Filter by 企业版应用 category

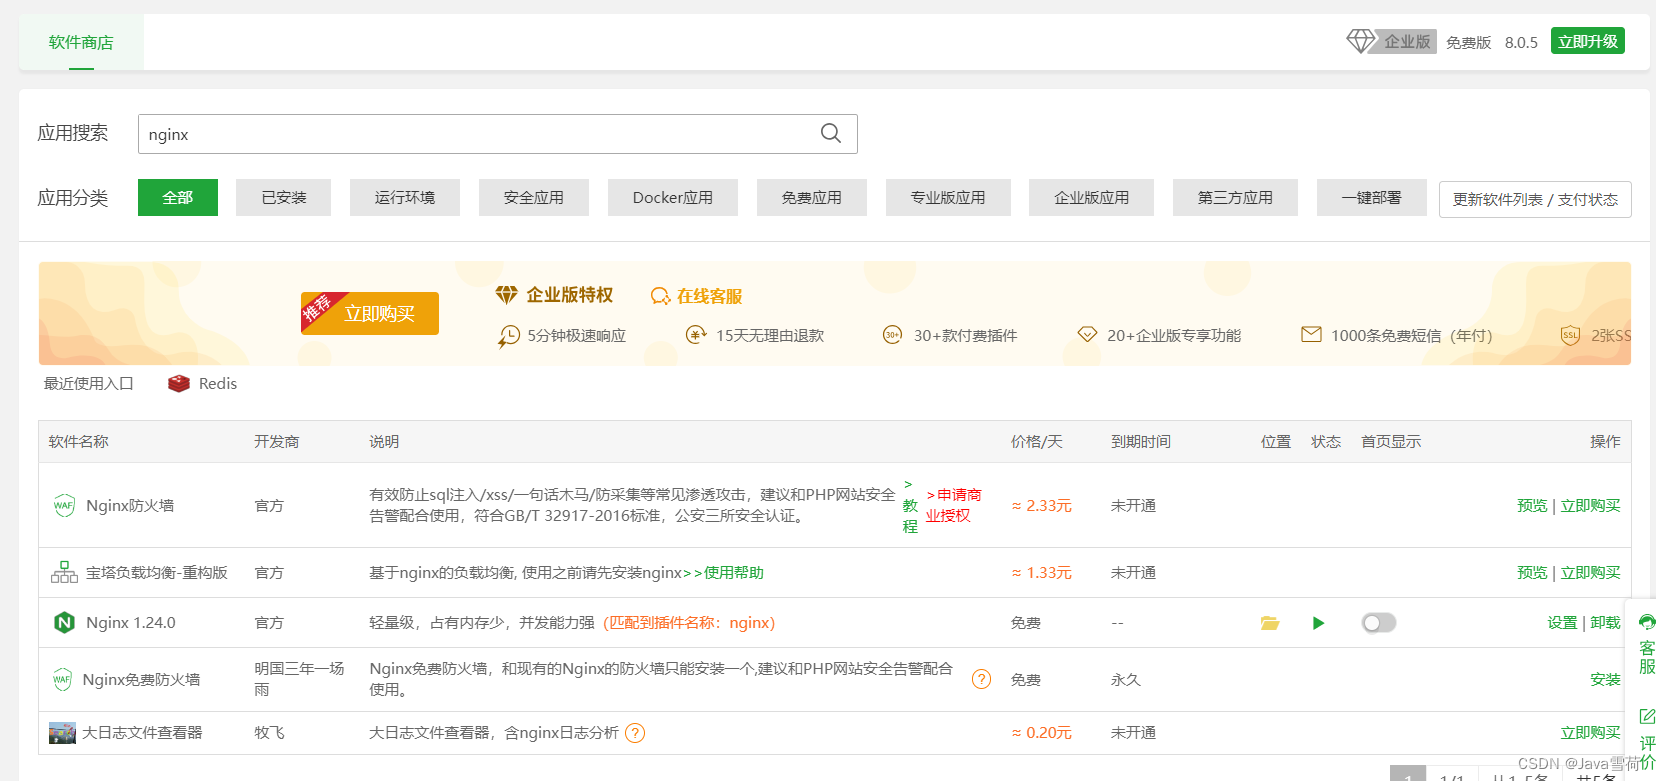1092,197
